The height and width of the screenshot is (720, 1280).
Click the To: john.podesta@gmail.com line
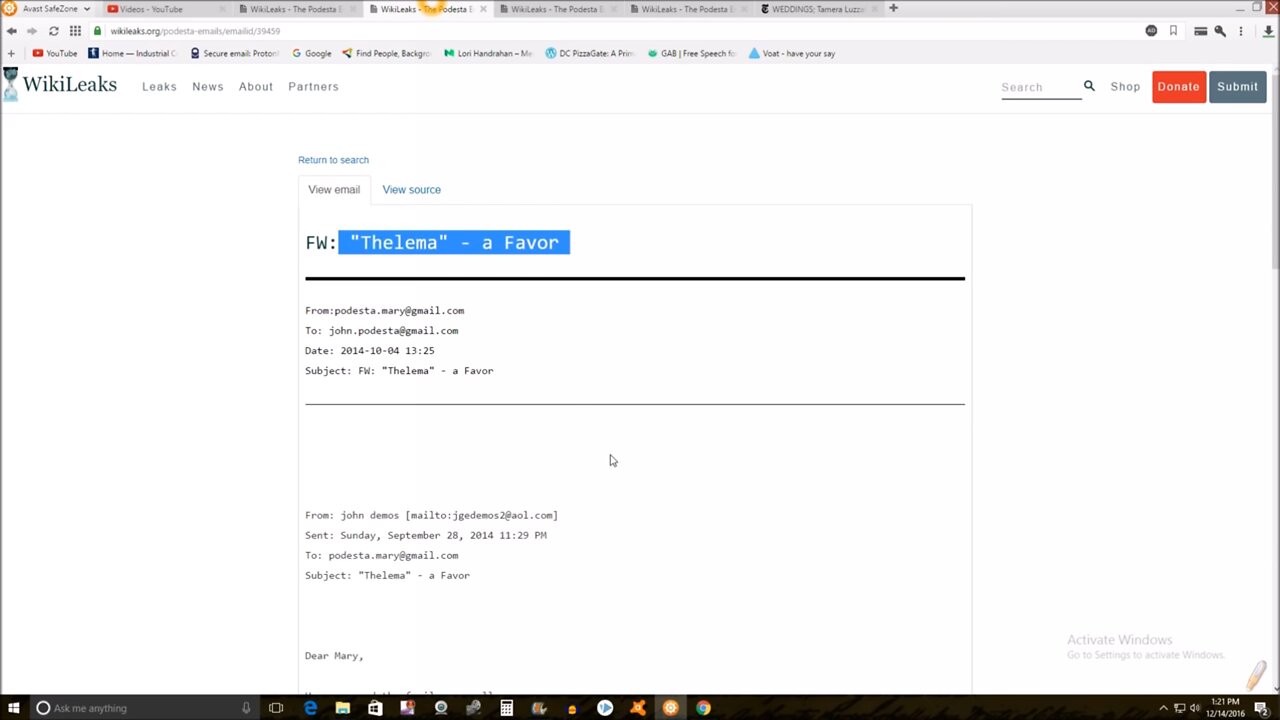click(381, 330)
